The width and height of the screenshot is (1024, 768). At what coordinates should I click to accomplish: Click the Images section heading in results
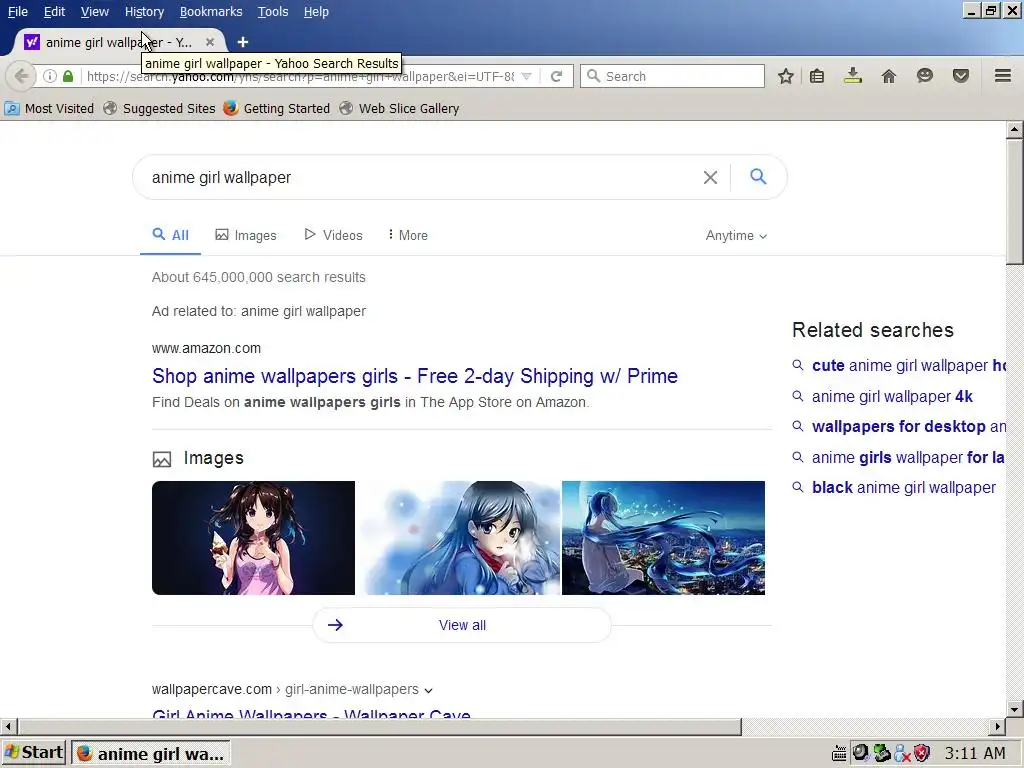(213, 458)
